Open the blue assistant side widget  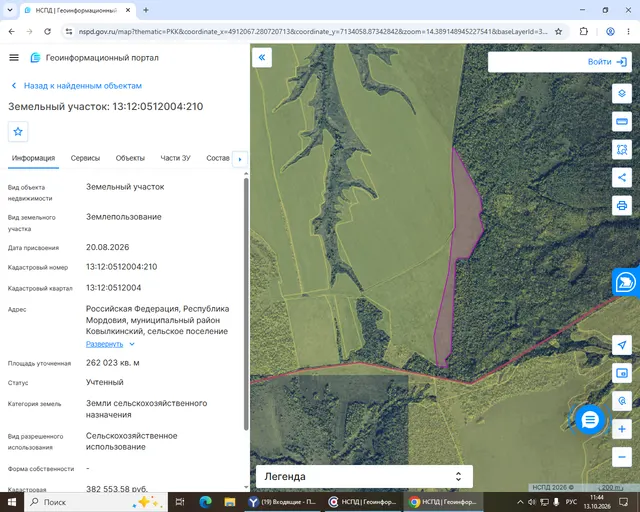(x=626, y=282)
